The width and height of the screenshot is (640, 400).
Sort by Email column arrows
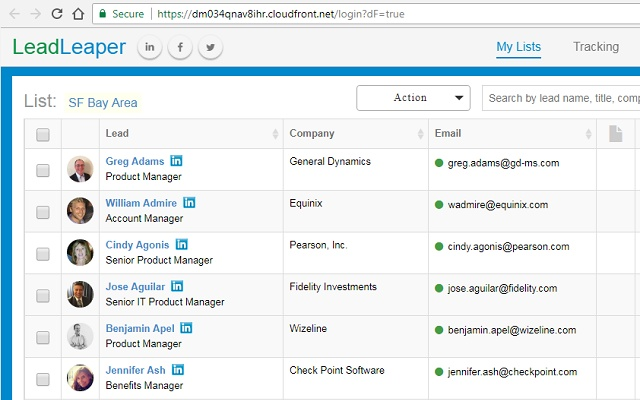pos(588,133)
